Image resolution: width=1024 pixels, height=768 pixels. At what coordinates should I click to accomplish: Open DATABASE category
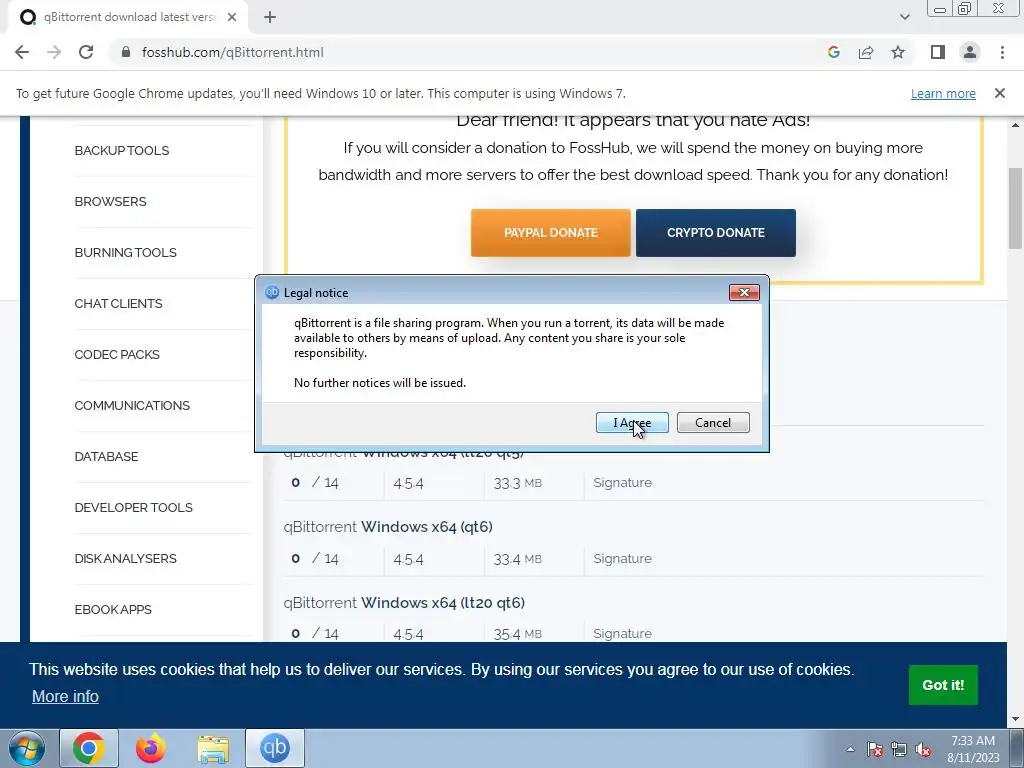tap(106, 456)
